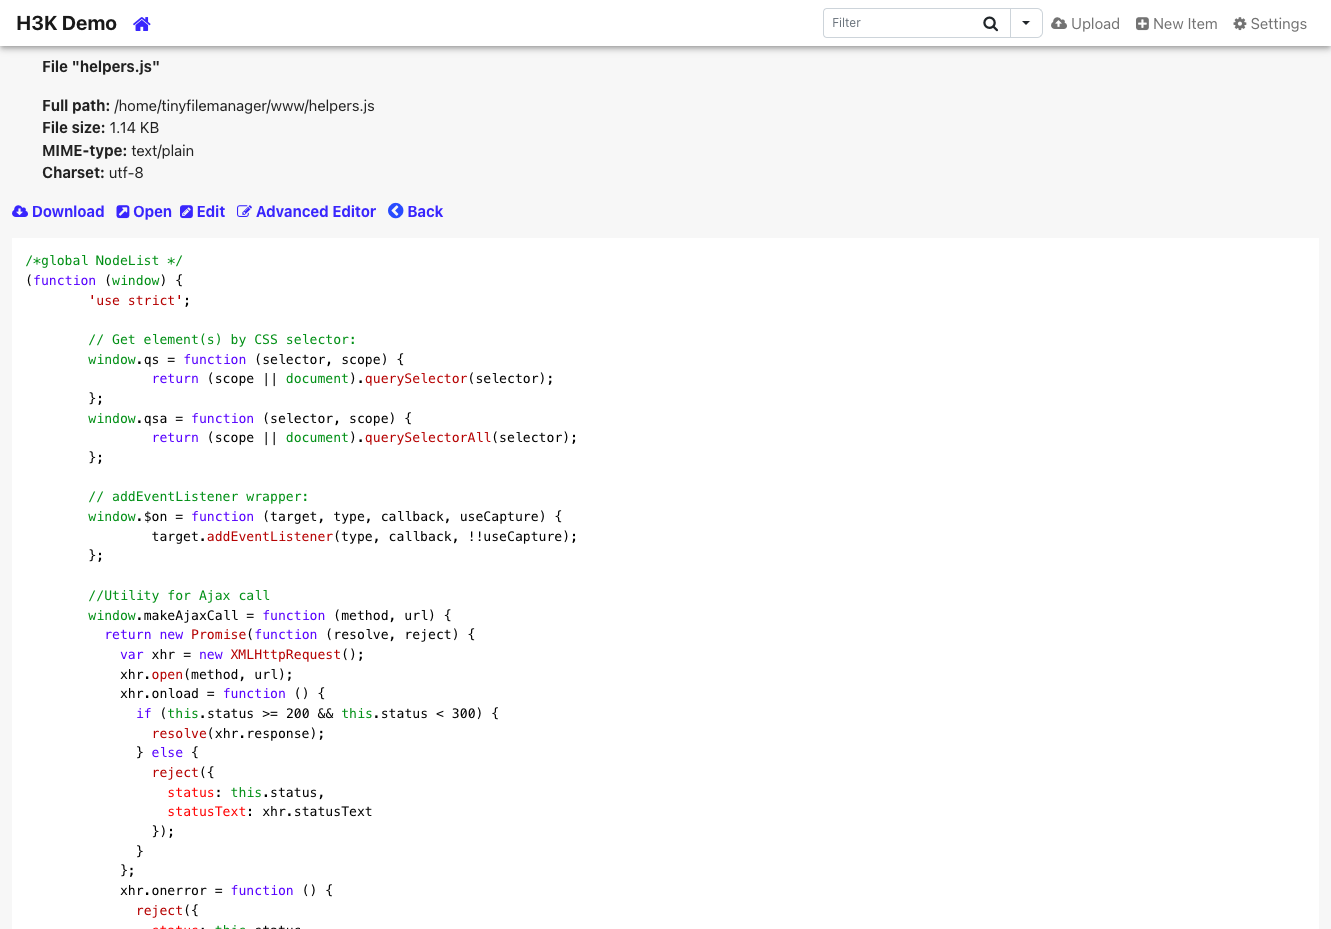Download the helpers.js file
Viewport: 1331px width, 929px height.
(x=58, y=212)
